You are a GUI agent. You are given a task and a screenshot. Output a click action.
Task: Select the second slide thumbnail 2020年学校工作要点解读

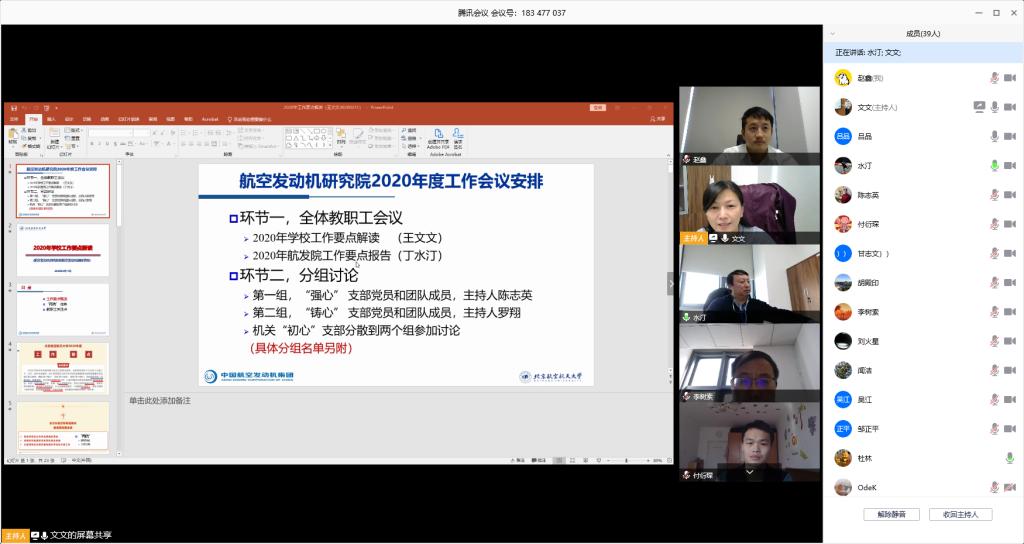[x=63, y=249]
